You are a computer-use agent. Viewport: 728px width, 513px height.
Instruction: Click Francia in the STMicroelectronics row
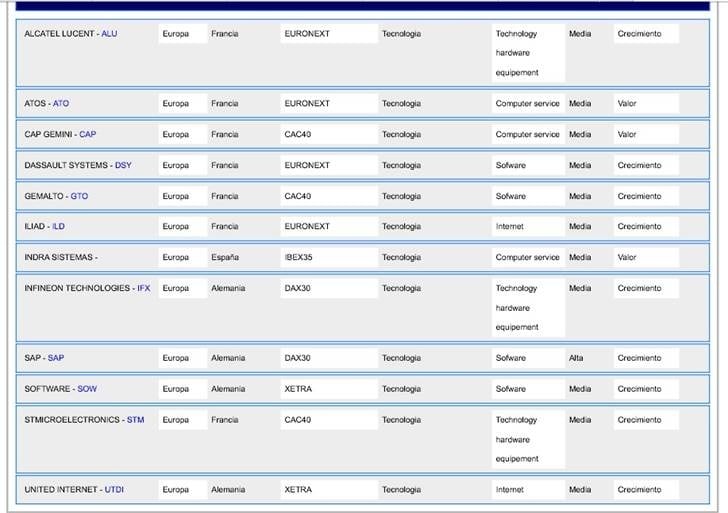(225, 420)
